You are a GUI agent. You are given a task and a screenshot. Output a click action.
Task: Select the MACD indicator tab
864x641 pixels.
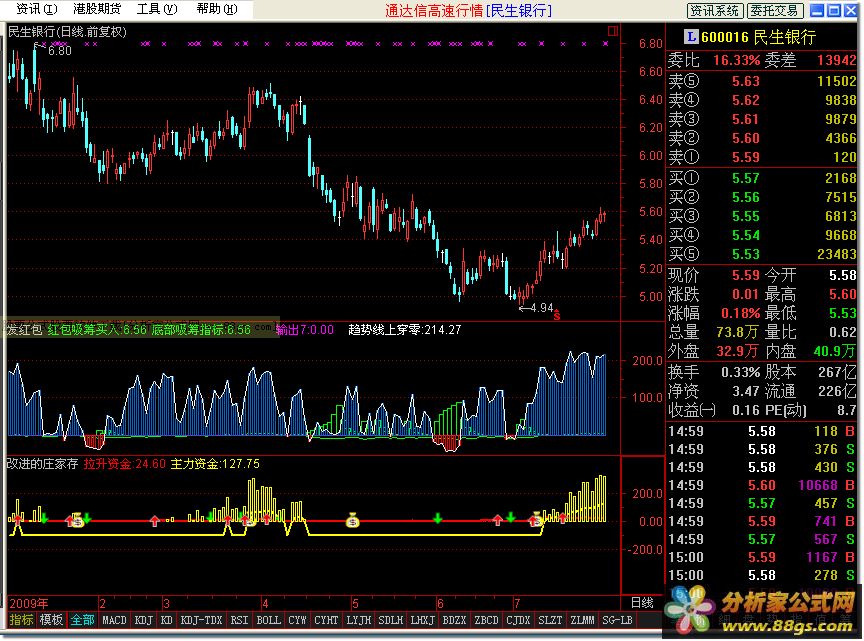tap(115, 620)
